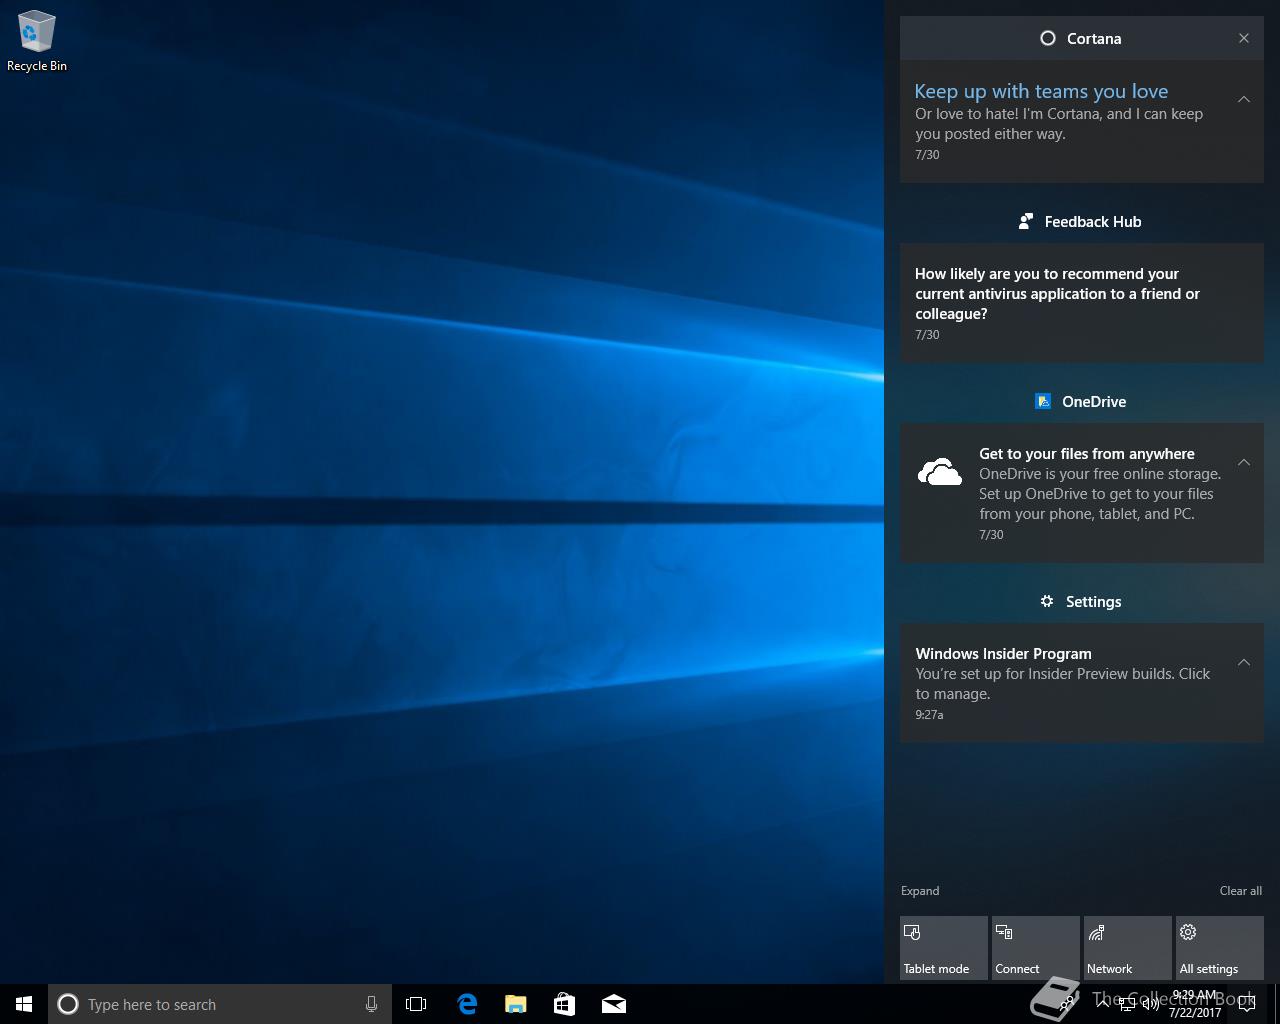Click inside the Type here to search box

220,1004
